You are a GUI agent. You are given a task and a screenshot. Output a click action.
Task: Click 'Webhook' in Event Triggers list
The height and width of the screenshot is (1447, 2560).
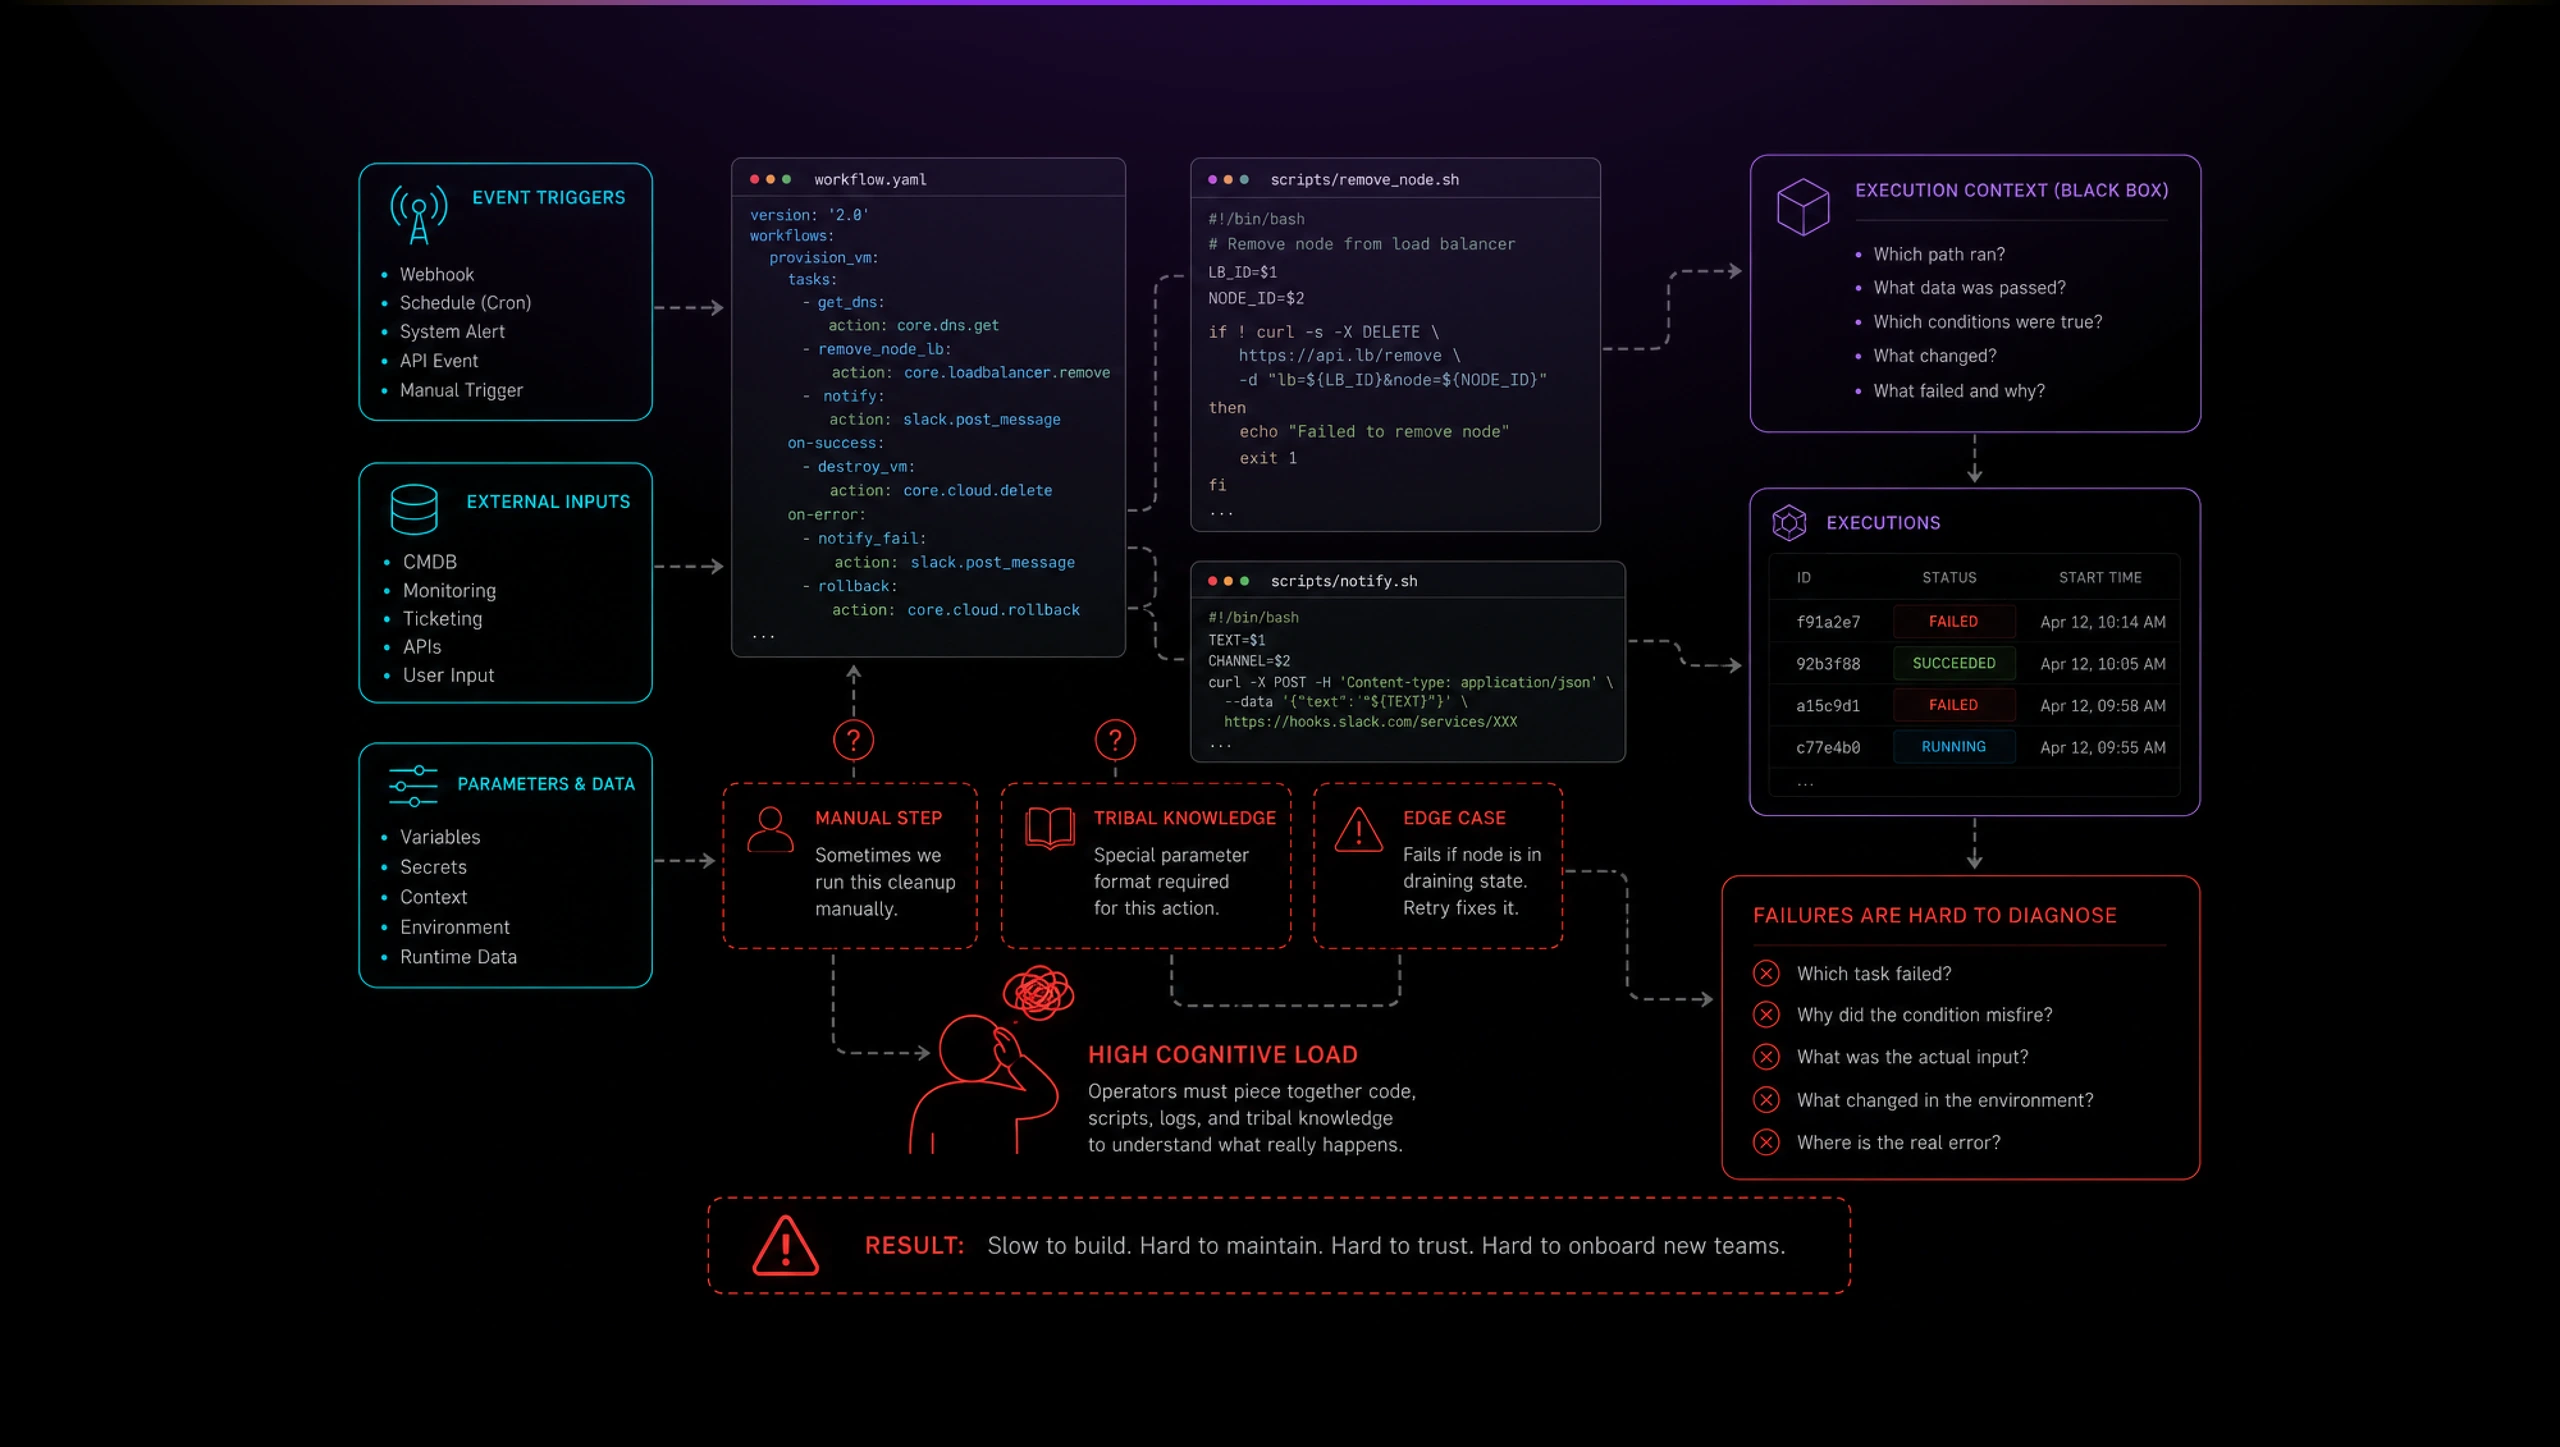(x=437, y=274)
